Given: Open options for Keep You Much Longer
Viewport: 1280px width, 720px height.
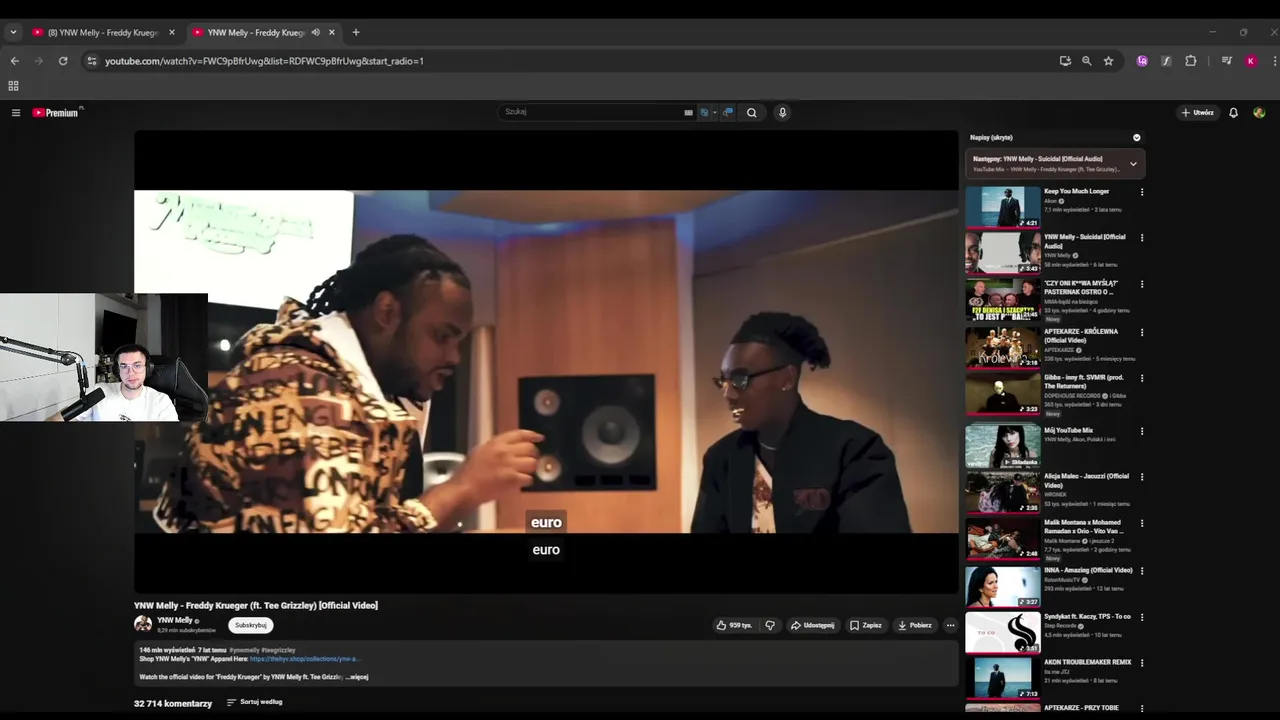Looking at the screenshot, I should click(x=1142, y=192).
